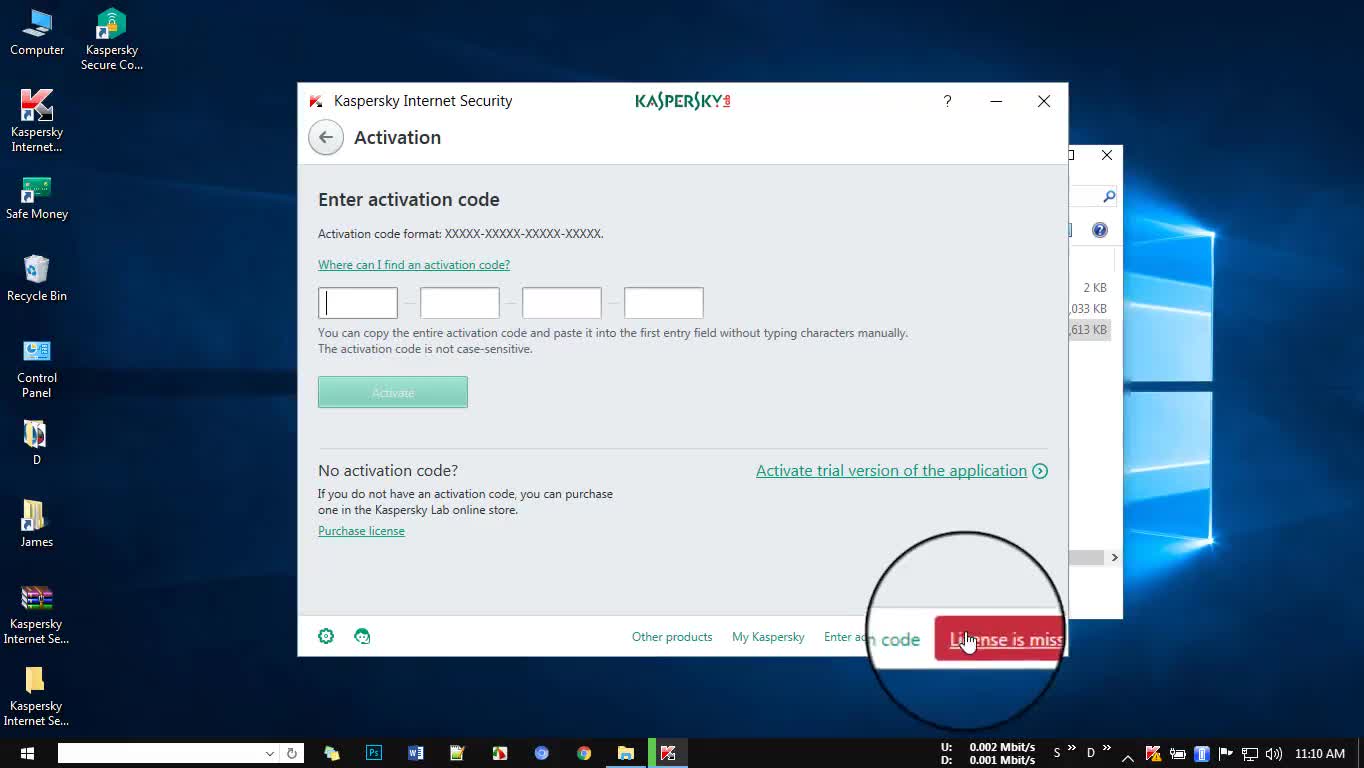The width and height of the screenshot is (1364, 768).
Task: Open the James folder on desktop
Action: pyautogui.click(x=36, y=523)
